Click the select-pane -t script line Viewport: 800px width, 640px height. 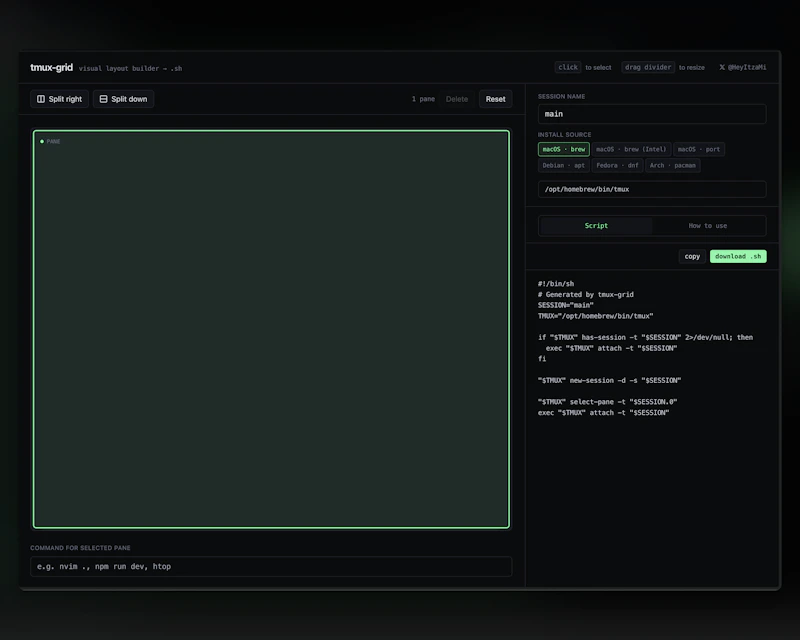click(x=607, y=402)
